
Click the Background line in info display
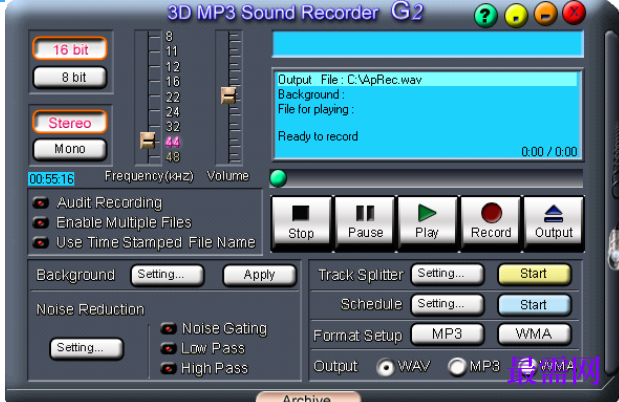(311, 94)
